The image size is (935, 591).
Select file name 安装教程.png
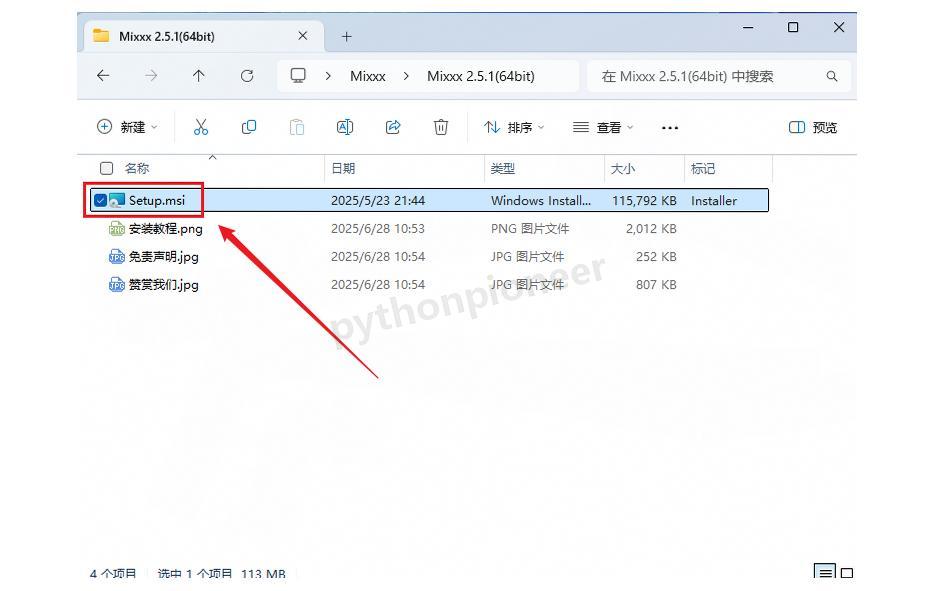click(x=166, y=228)
